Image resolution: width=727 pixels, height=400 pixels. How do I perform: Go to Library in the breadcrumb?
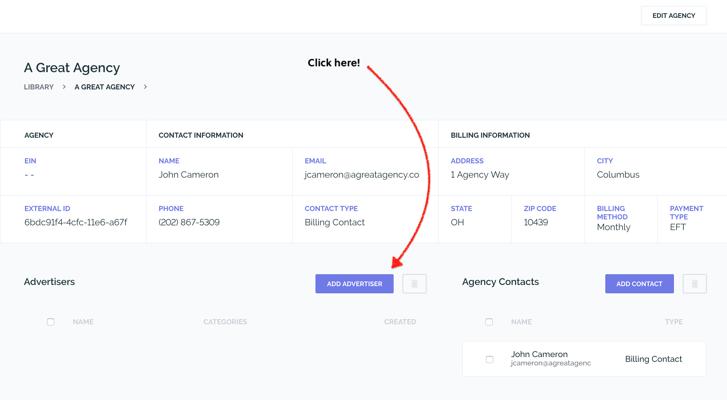coord(39,87)
